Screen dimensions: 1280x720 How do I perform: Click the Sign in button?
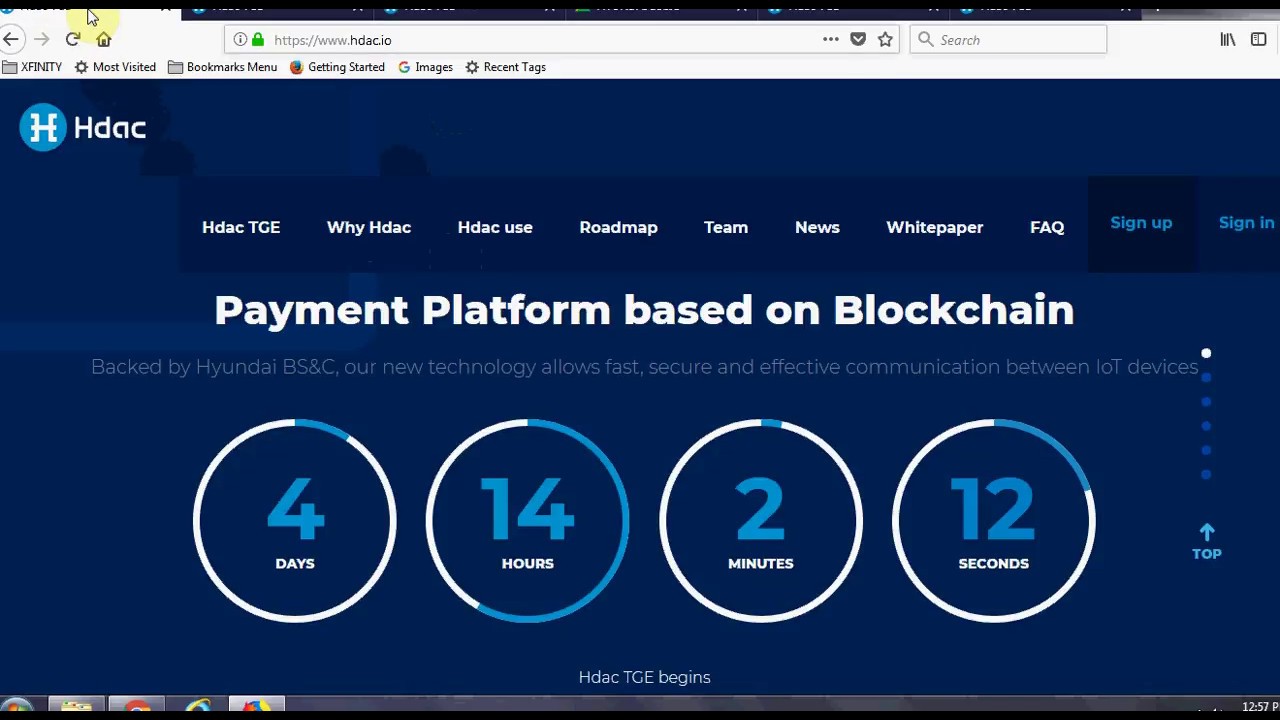(1246, 223)
